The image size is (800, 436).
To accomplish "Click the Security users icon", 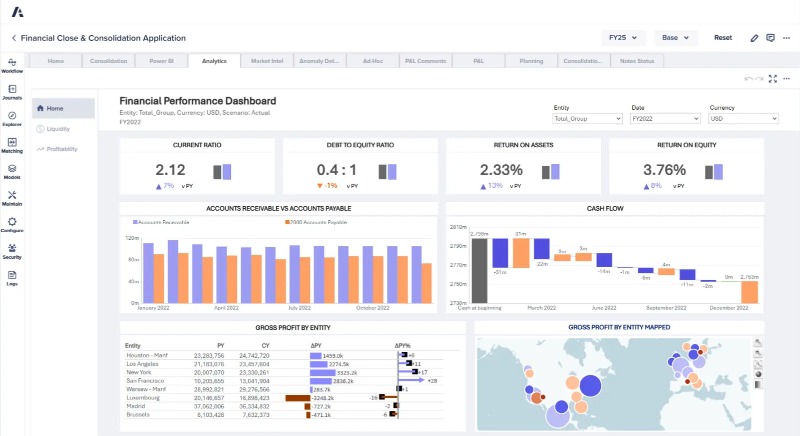I will tap(12, 249).
